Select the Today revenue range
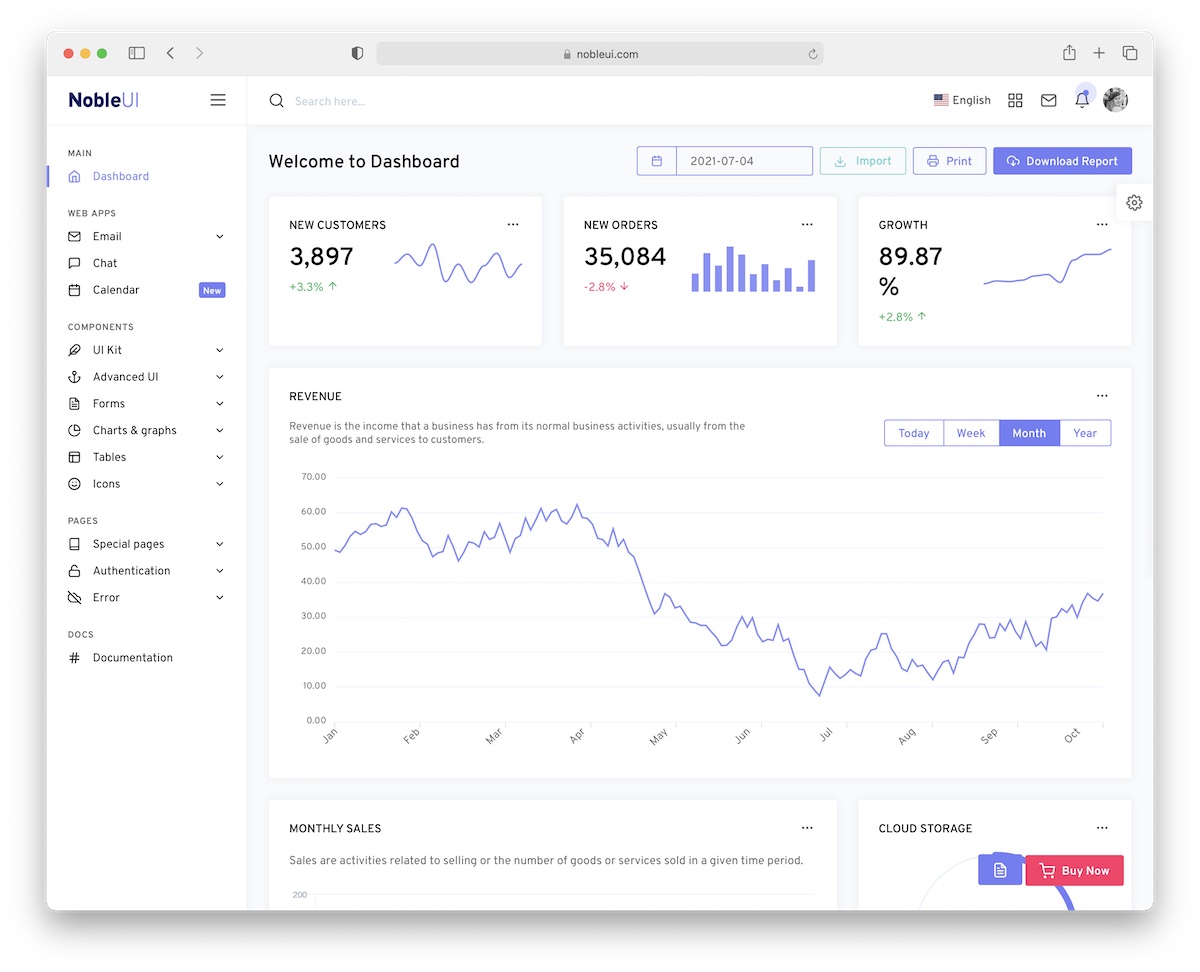 pyautogui.click(x=914, y=433)
